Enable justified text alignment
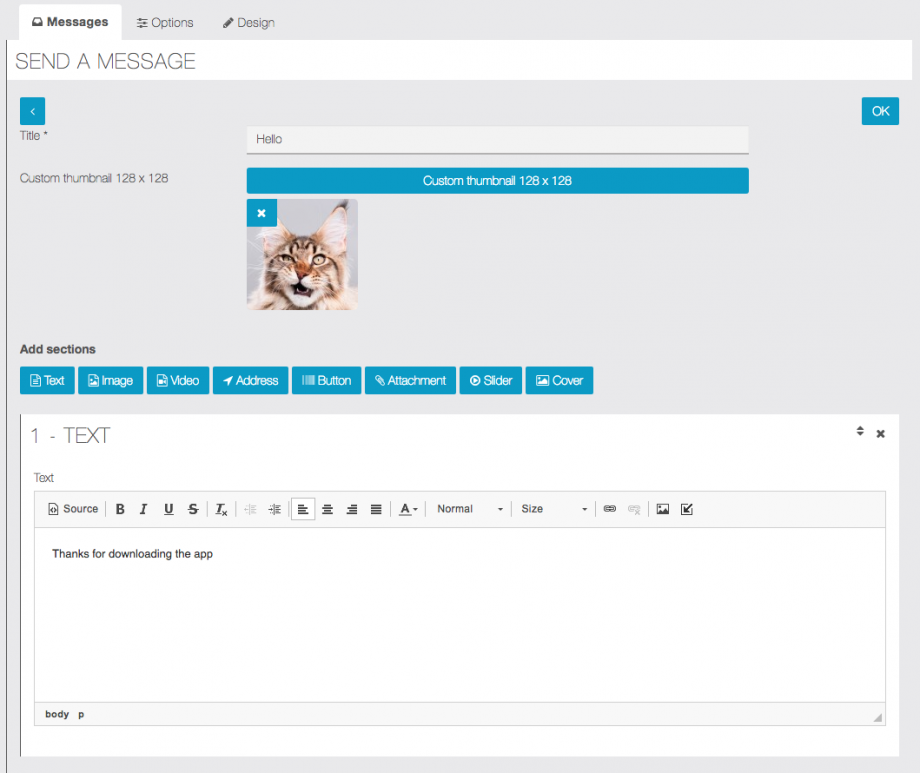Screen dimensions: 920x773 (375, 509)
